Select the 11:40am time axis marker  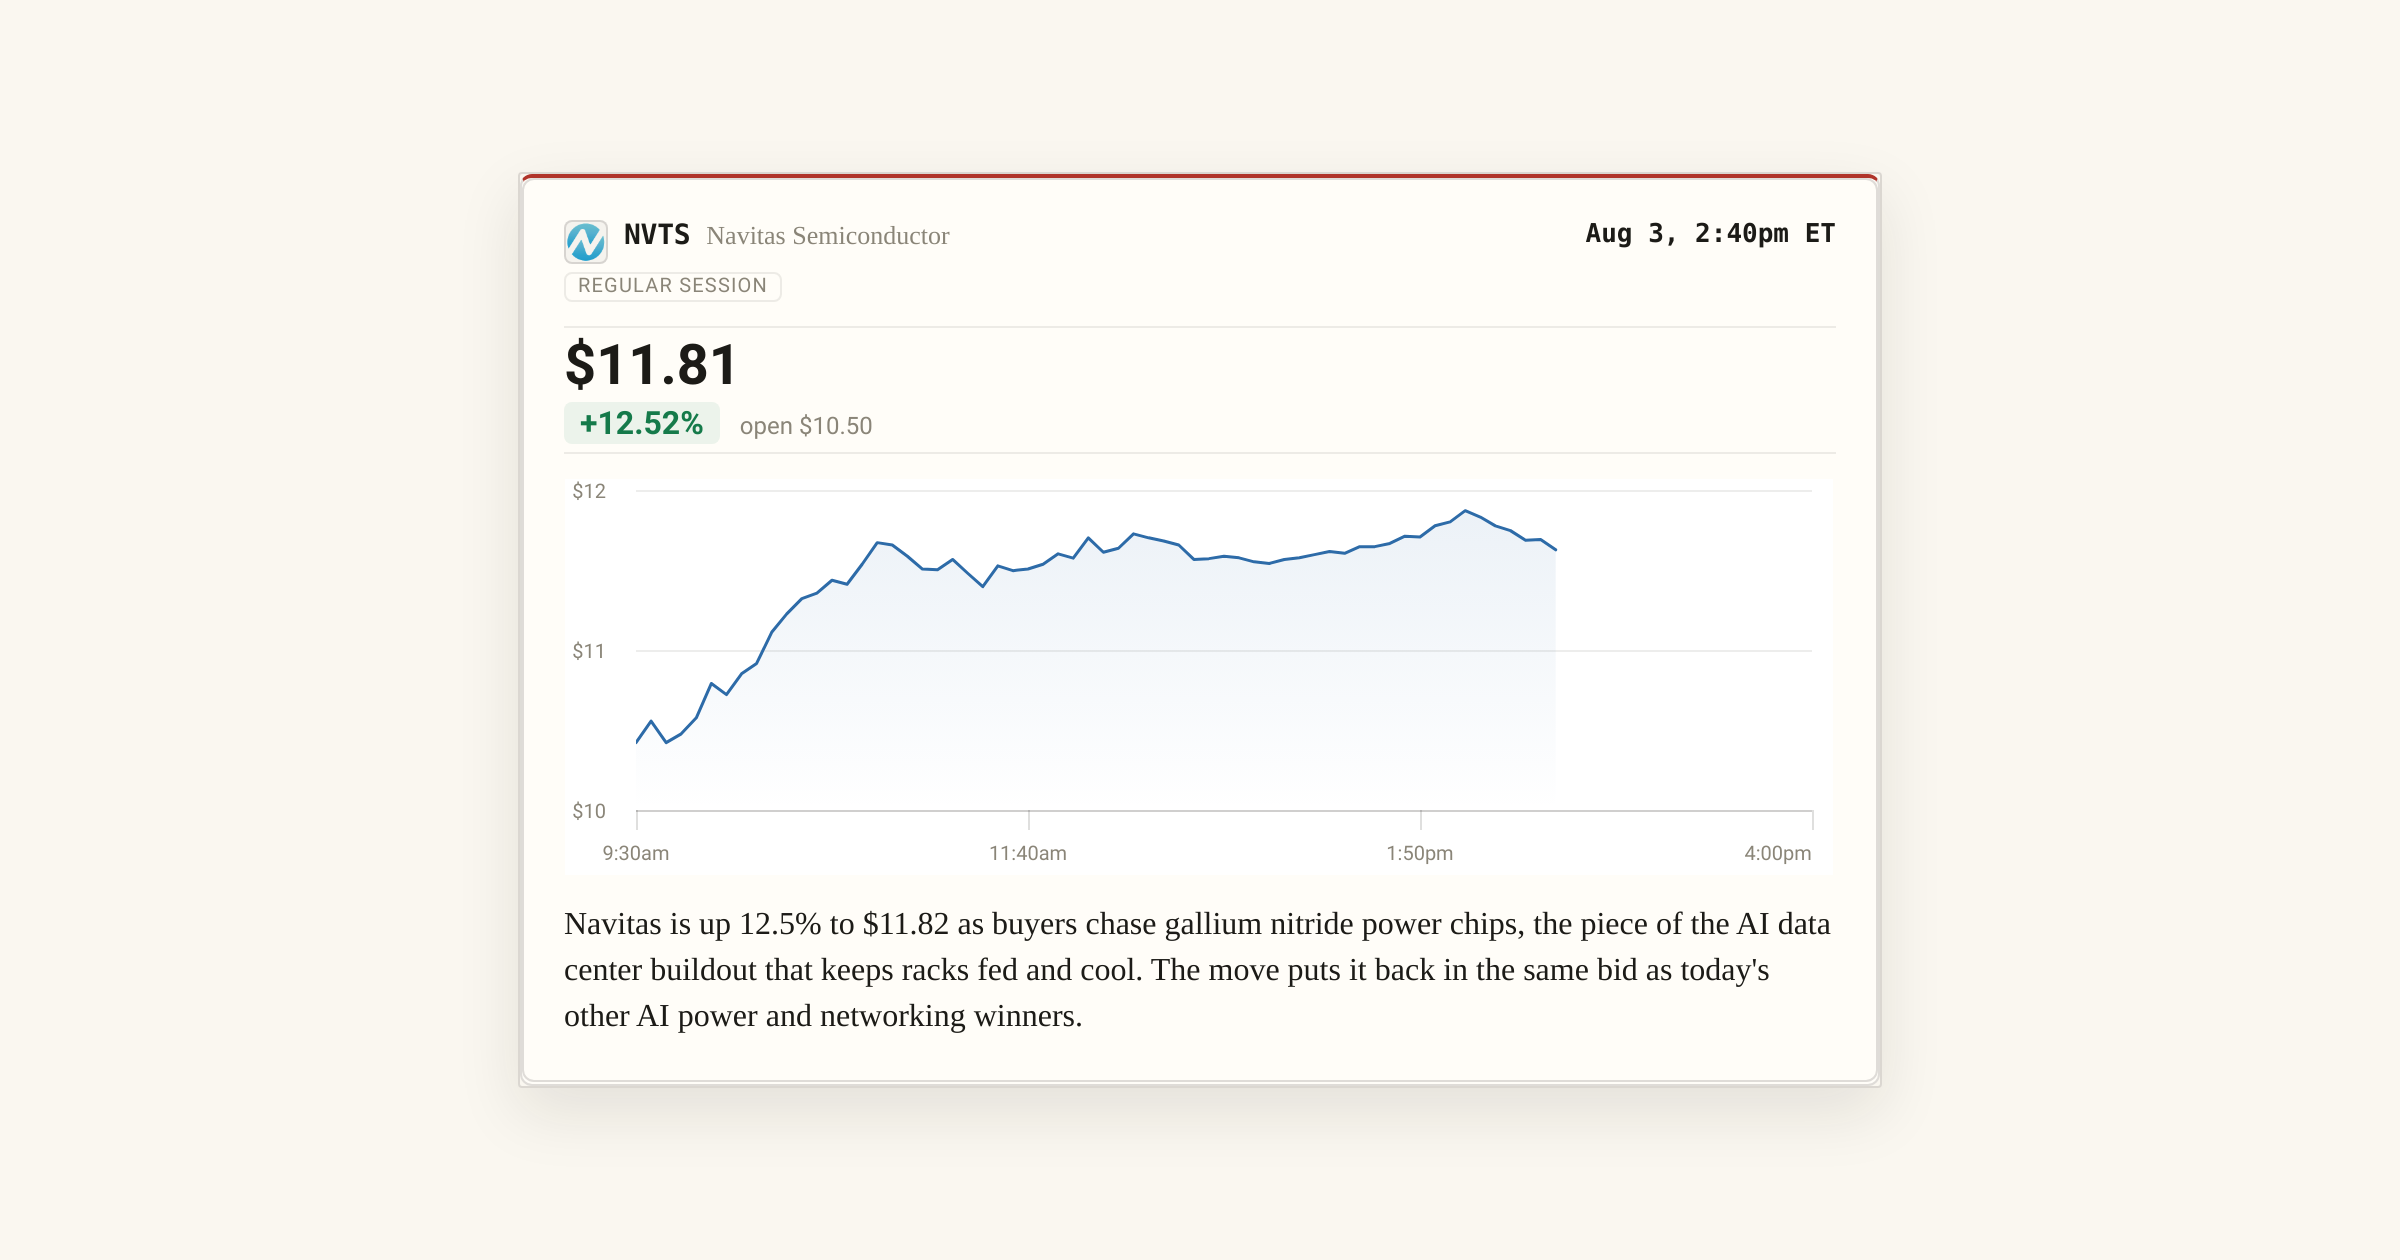click(x=1028, y=853)
